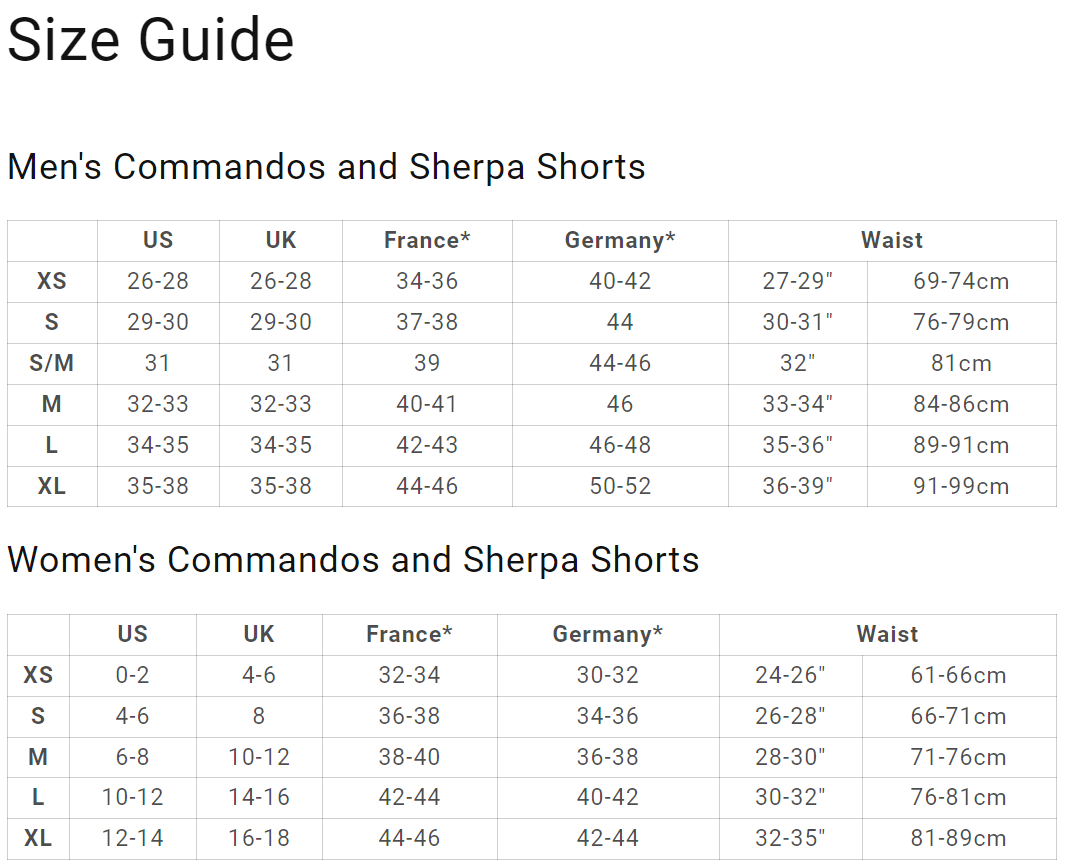Click the UK header in the women's table
Screen dimensions: 1073x868
point(259,634)
